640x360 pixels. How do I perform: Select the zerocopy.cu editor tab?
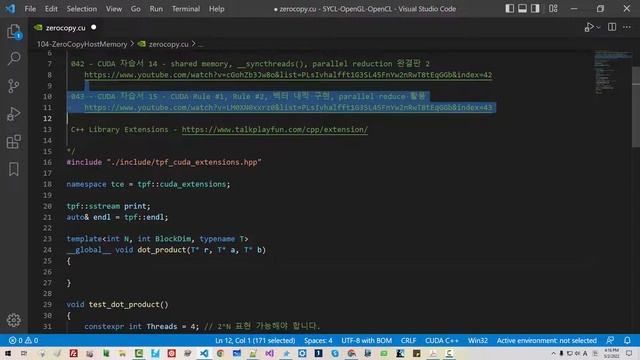tap(65, 28)
